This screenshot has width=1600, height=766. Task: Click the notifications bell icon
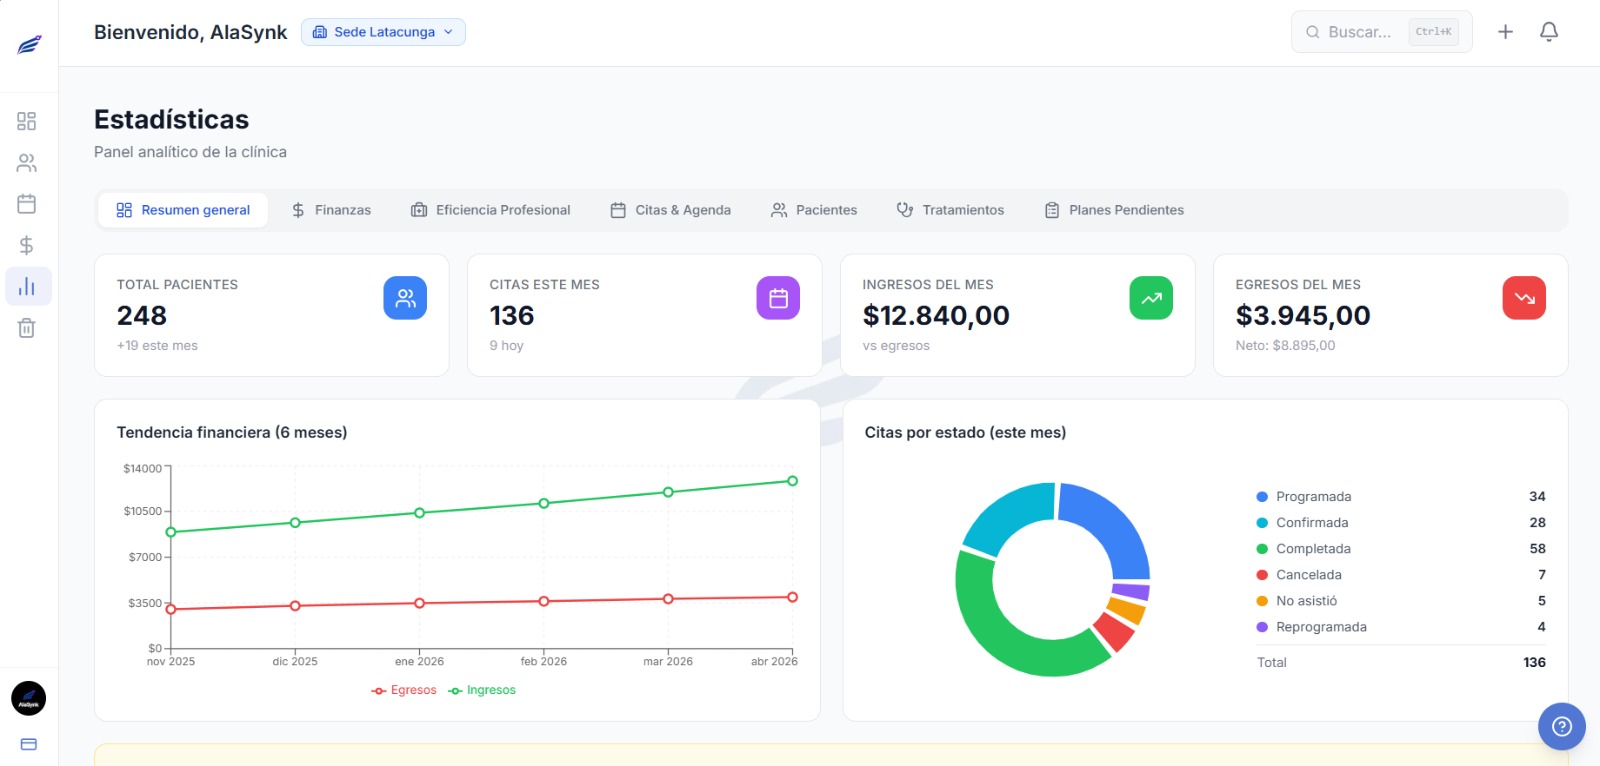click(x=1548, y=32)
